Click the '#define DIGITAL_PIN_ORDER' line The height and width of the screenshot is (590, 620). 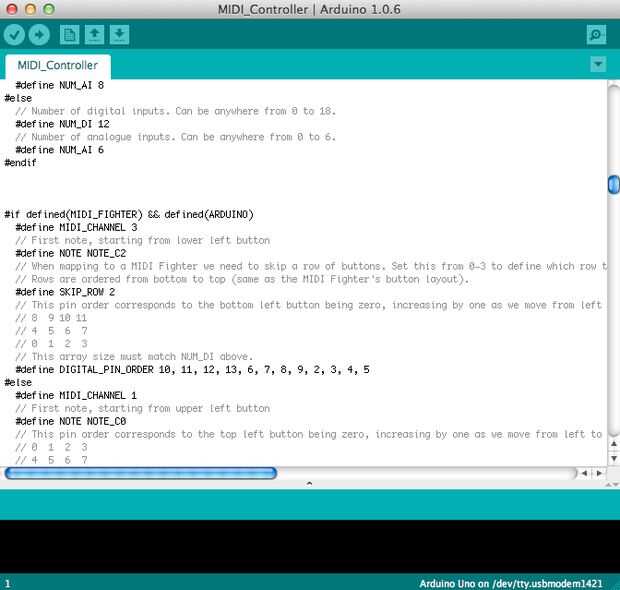pyautogui.click(x=193, y=369)
